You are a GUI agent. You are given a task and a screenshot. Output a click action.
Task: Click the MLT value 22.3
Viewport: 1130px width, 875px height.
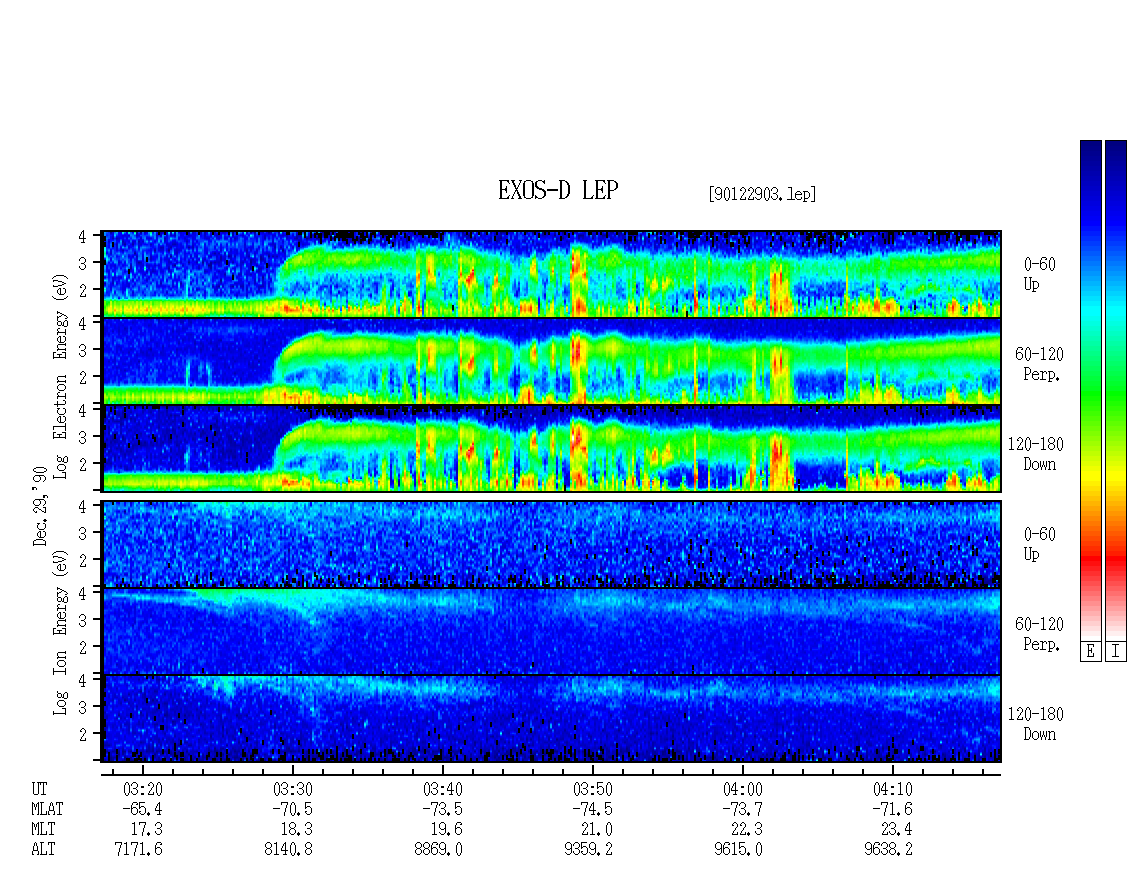pyautogui.click(x=746, y=830)
